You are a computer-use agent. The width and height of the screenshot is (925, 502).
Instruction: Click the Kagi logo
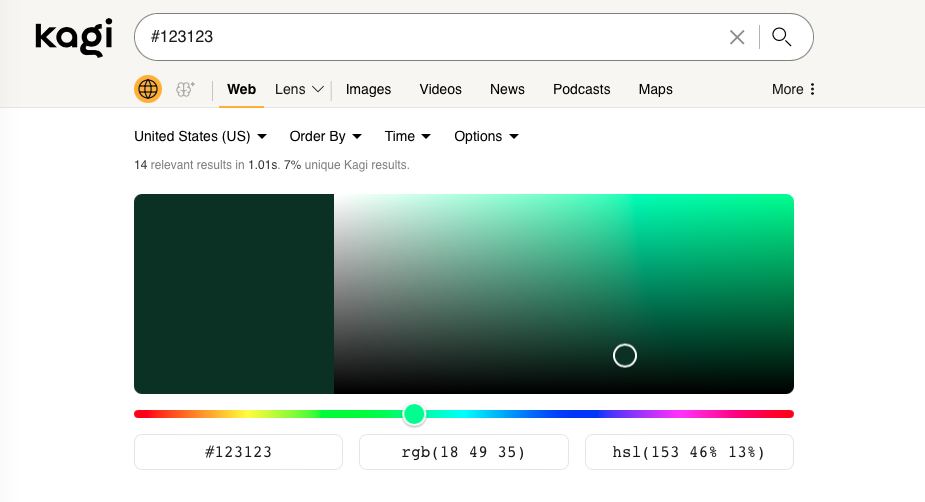coord(73,38)
